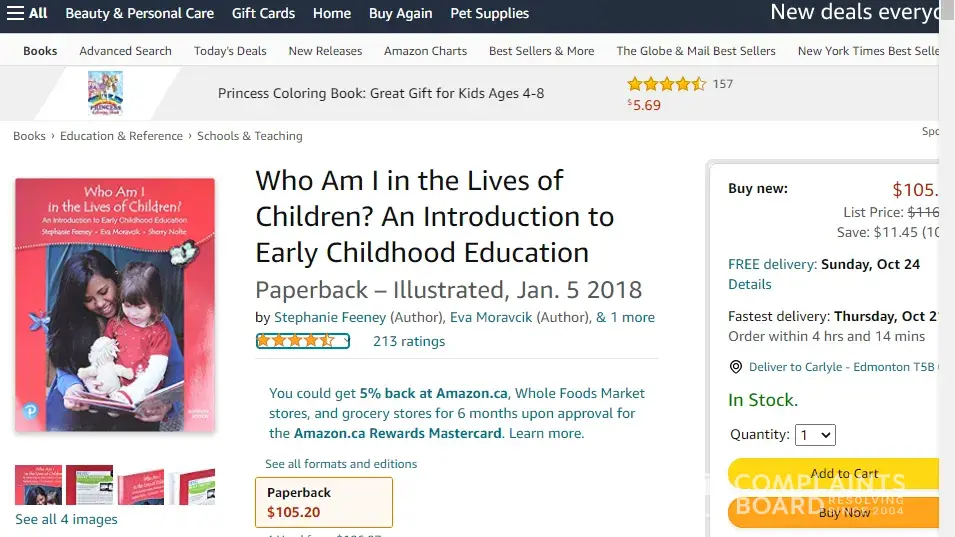Open the first book thumbnail image
The height and width of the screenshot is (537, 955).
point(38,485)
